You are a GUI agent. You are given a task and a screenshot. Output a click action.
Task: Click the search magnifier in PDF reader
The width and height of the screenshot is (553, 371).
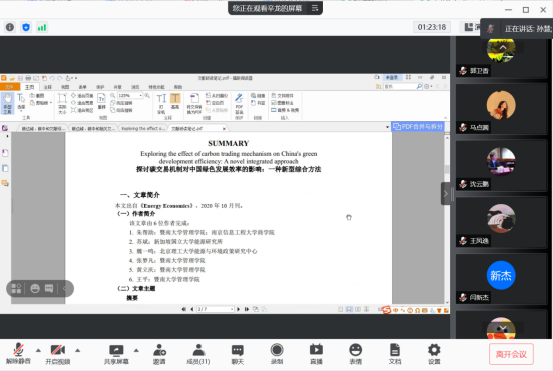coord(419,86)
